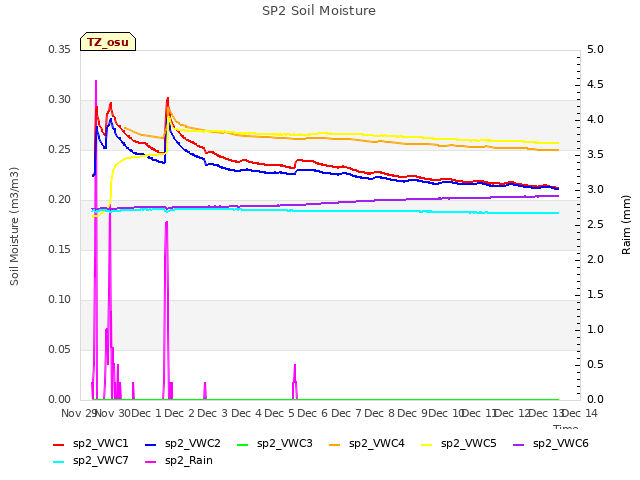Viewport: 640px width, 480px height.
Task: Click the tallest magenta rain spike peak
Action: (x=96, y=81)
